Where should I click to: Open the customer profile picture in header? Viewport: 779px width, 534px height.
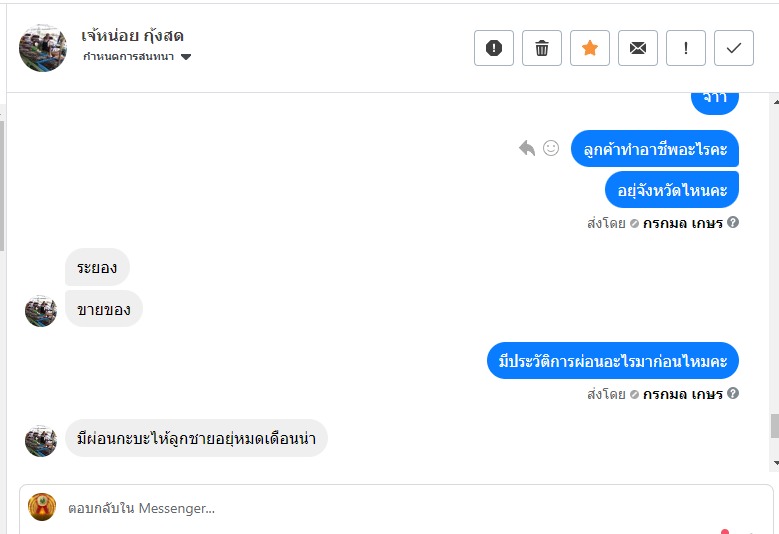click(x=43, y=48)
